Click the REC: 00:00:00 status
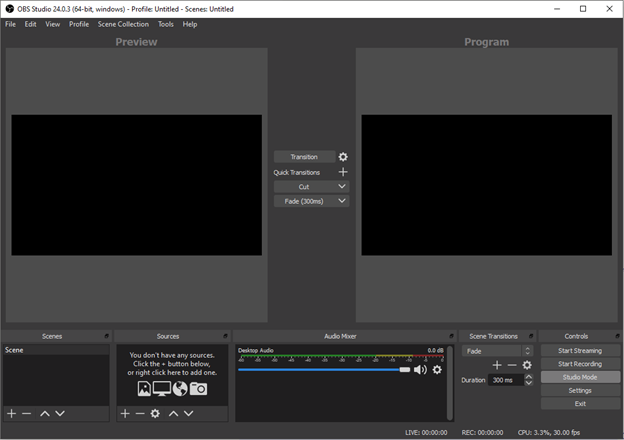This screenshot has height=440, width=624. click(482, 432)
